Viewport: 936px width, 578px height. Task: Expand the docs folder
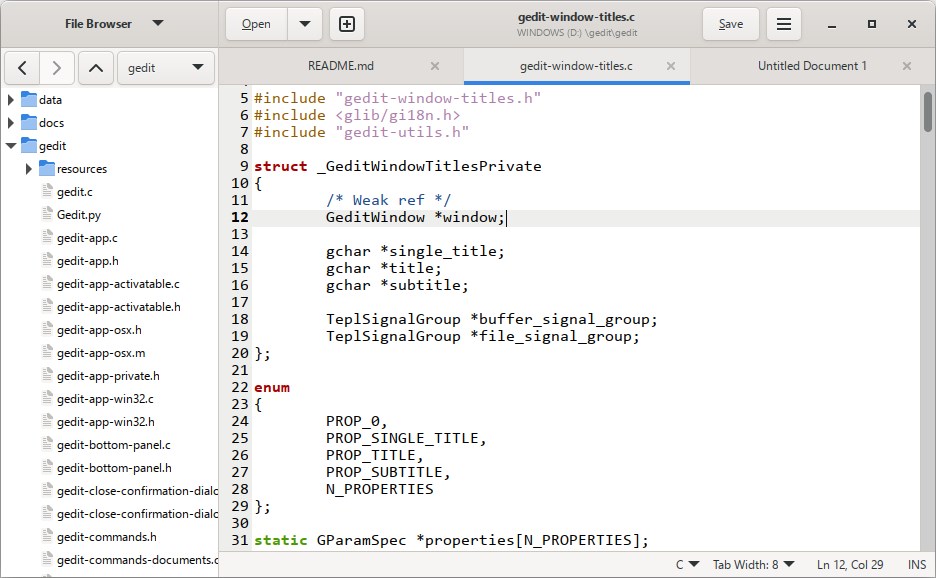(10, 122)
